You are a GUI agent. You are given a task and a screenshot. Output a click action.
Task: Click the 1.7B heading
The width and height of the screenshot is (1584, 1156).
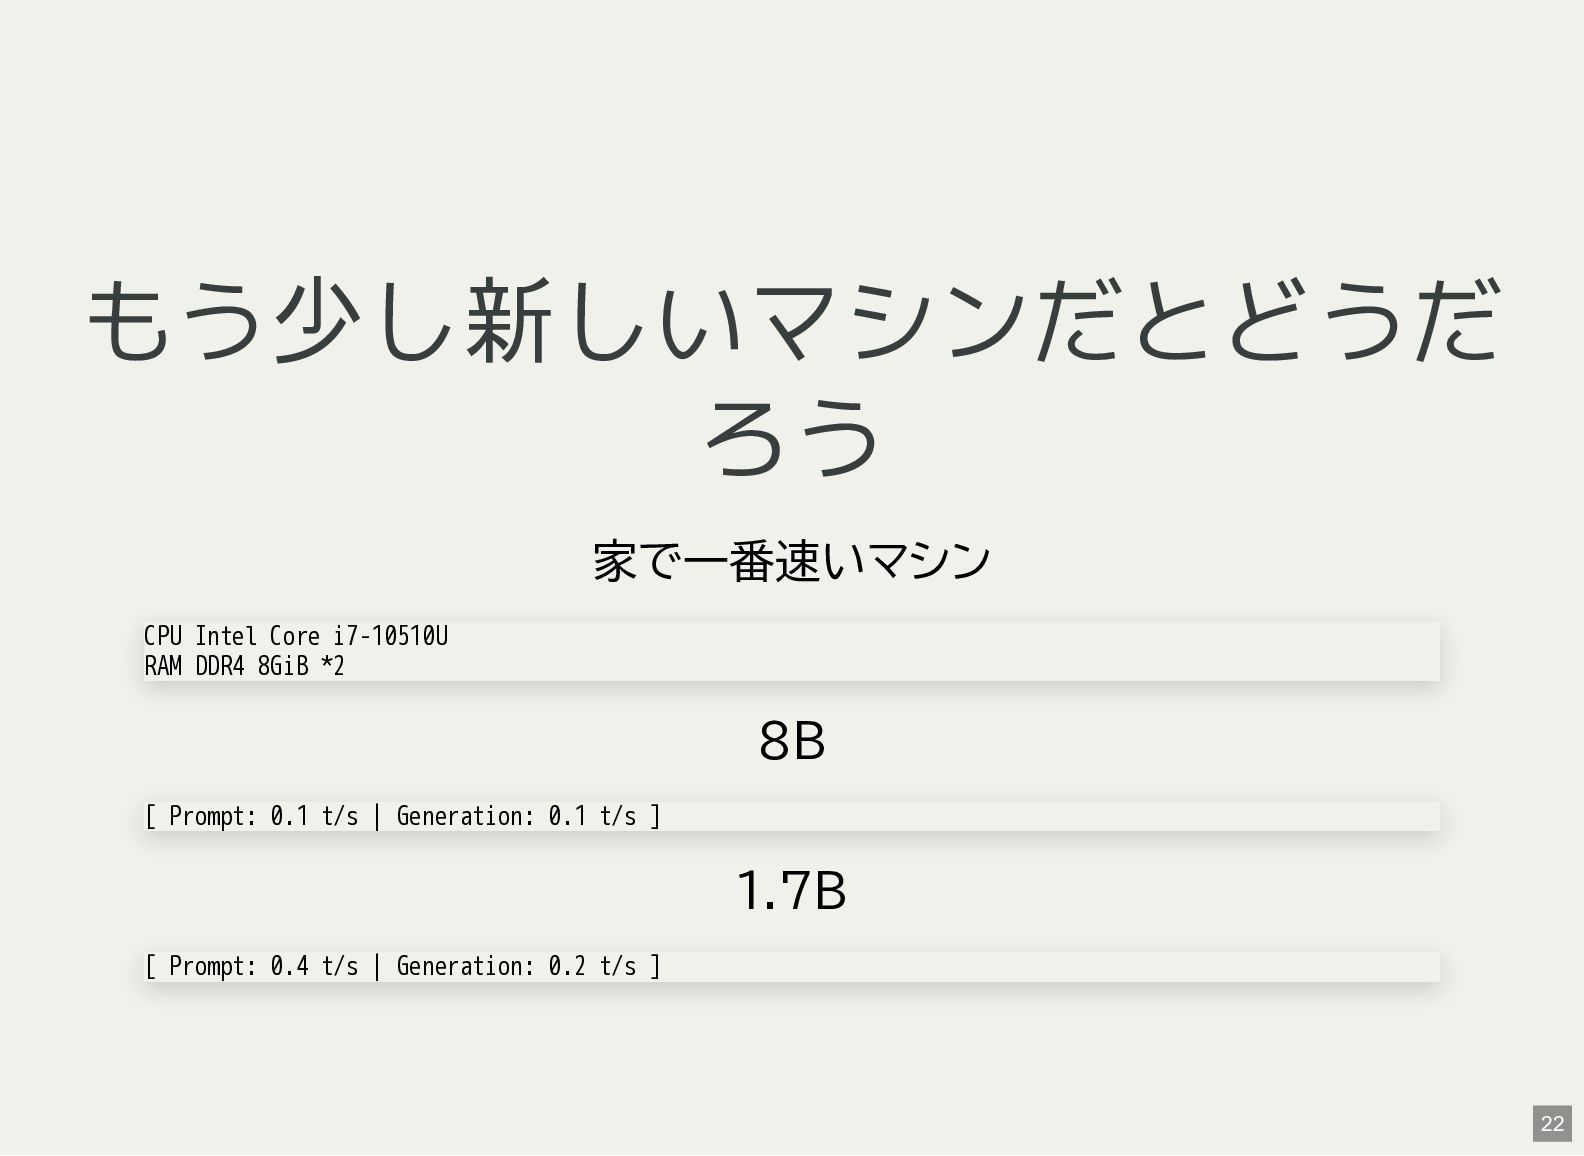pos(792,890)
